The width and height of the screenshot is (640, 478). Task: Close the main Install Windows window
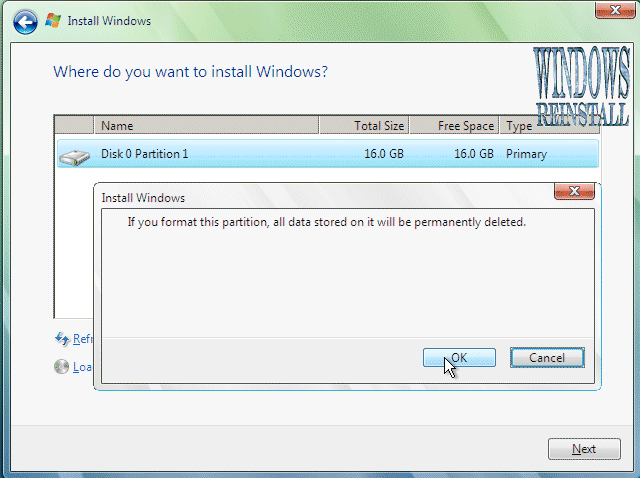pyautogui.click(x=612, y=10)
